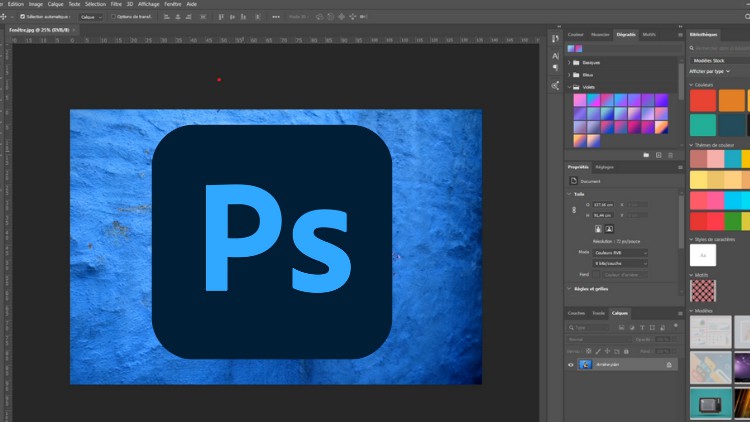Click the Arrière-plan layer lock icon
Viewport: 750px width, 422px height.
point(669,365)
